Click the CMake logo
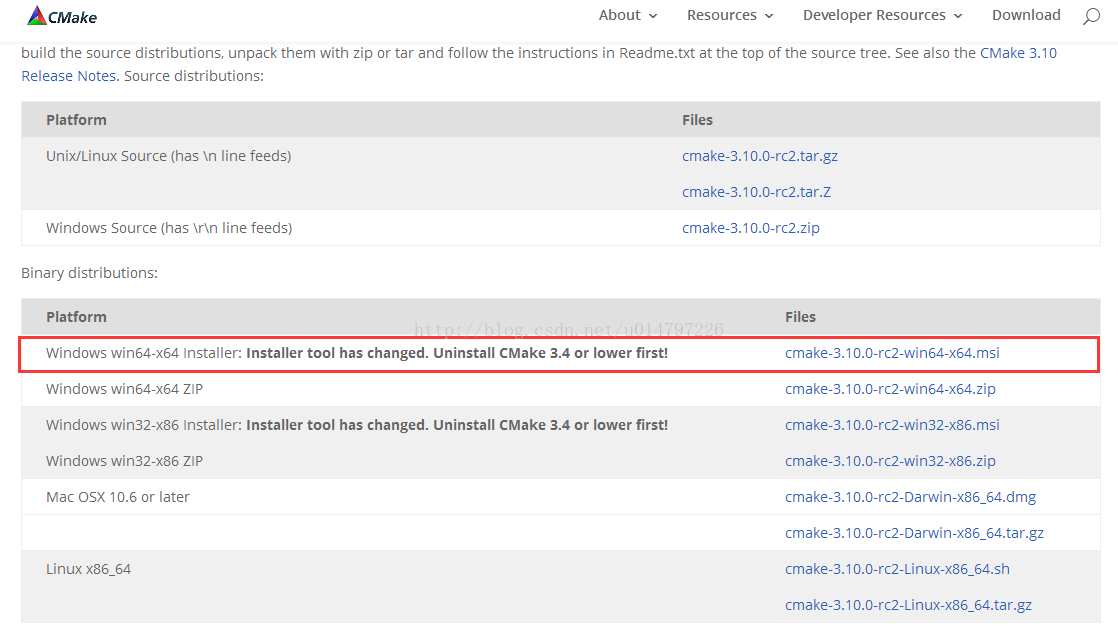 coord(62,16)
